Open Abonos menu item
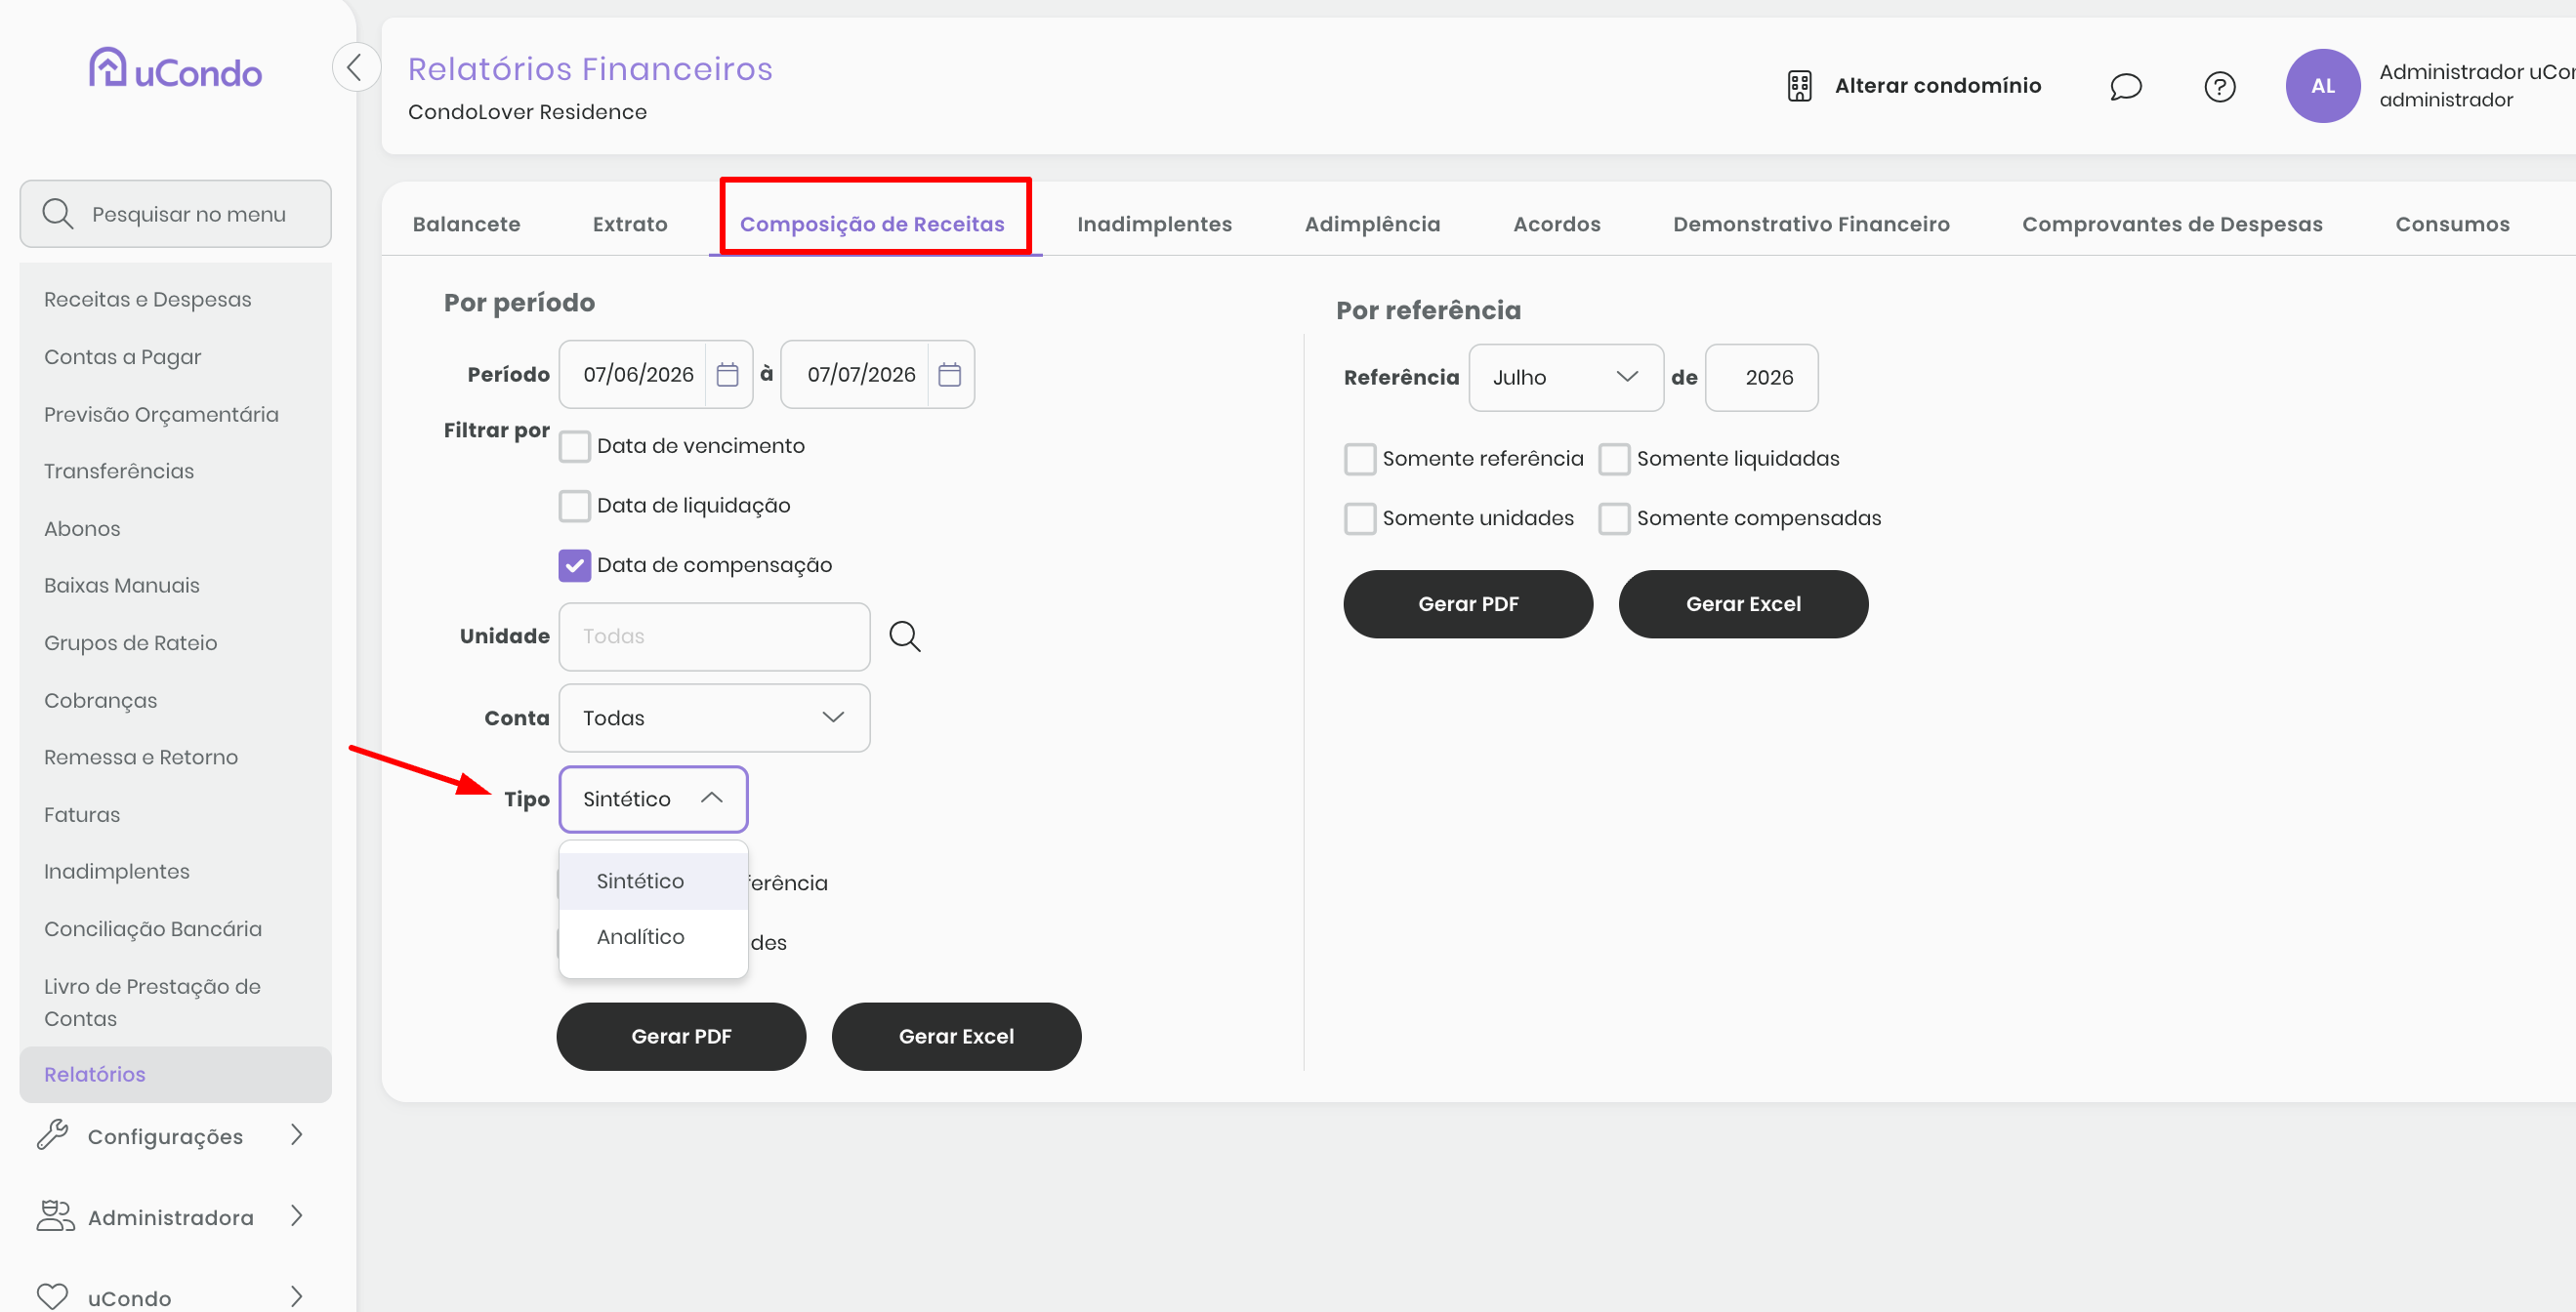The height and width of the screenshot is (1312, 2576). coord(81,529)
